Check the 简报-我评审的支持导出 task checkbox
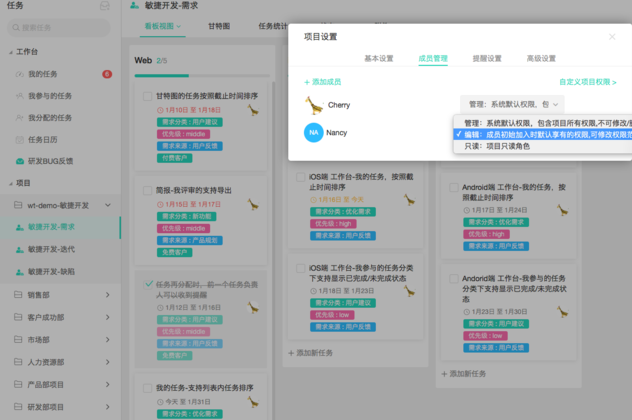Image resolution: width=632 pixels, height=420 pixels. pos(148,190)
